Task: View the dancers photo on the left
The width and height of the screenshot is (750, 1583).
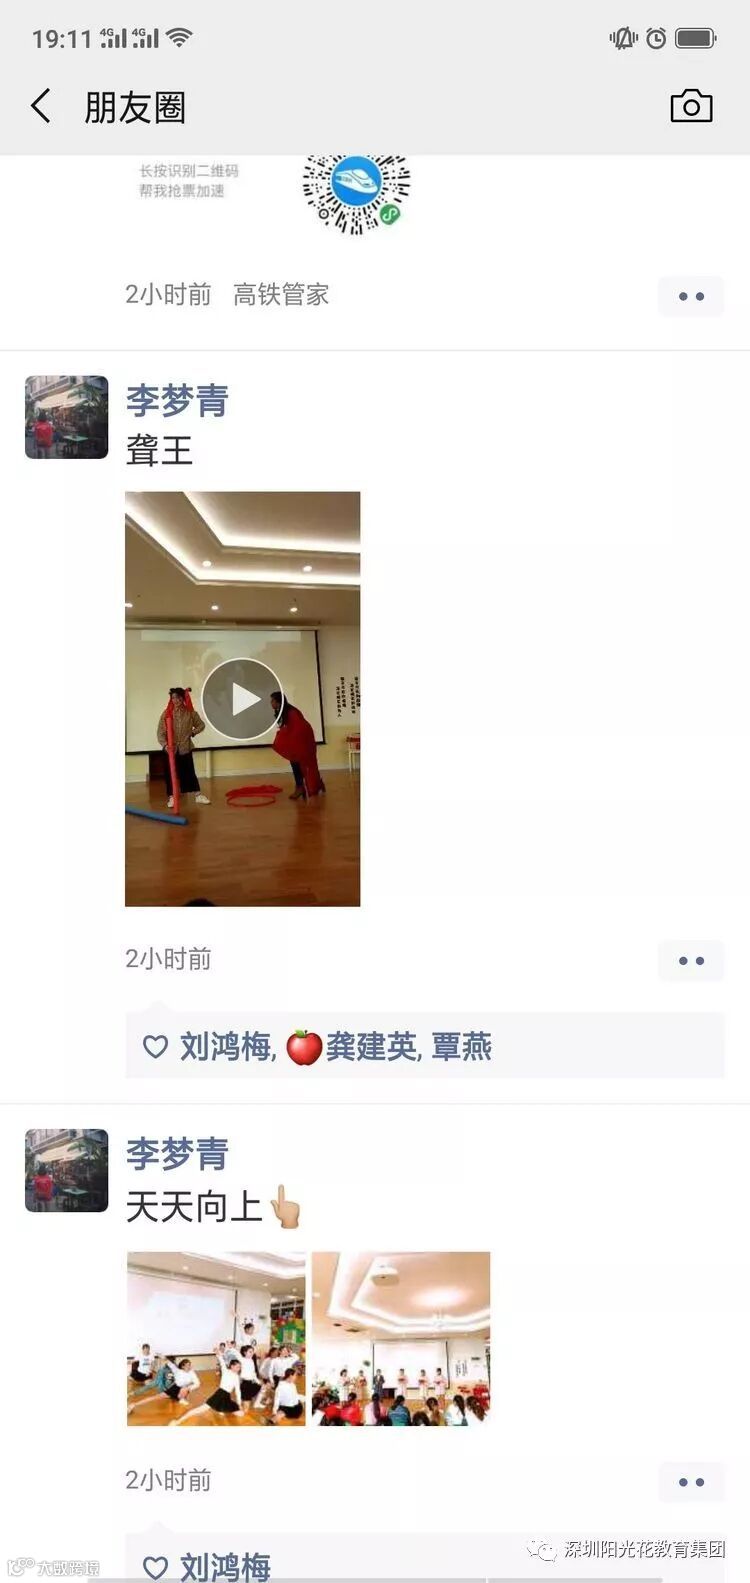Action: pos(216,1338)
